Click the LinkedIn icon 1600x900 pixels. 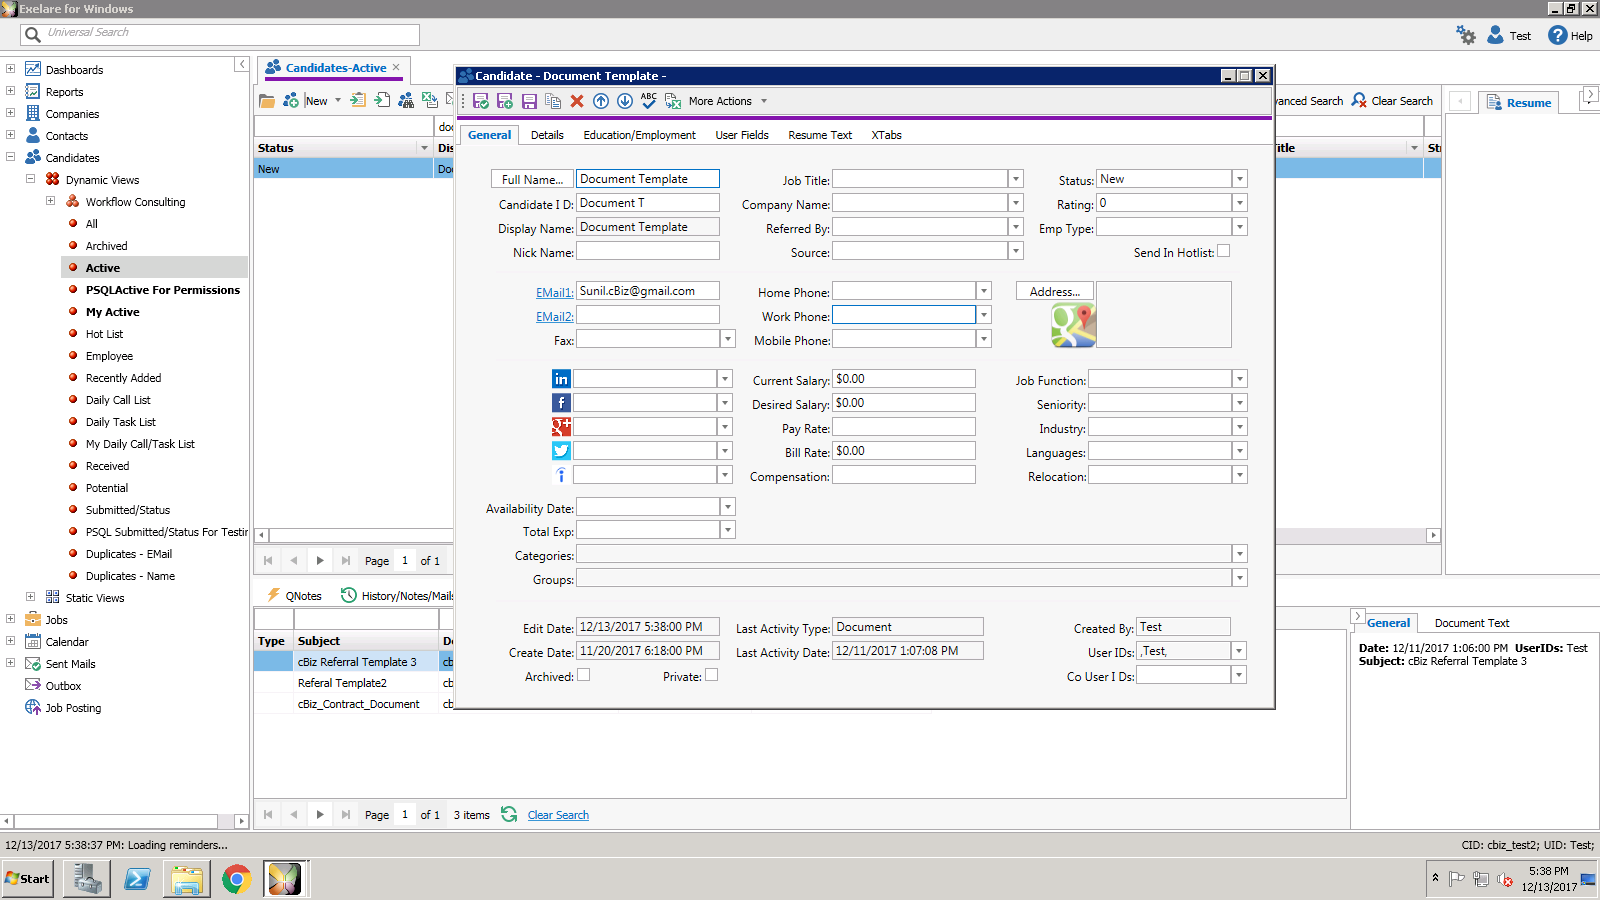tap(561, 379)
